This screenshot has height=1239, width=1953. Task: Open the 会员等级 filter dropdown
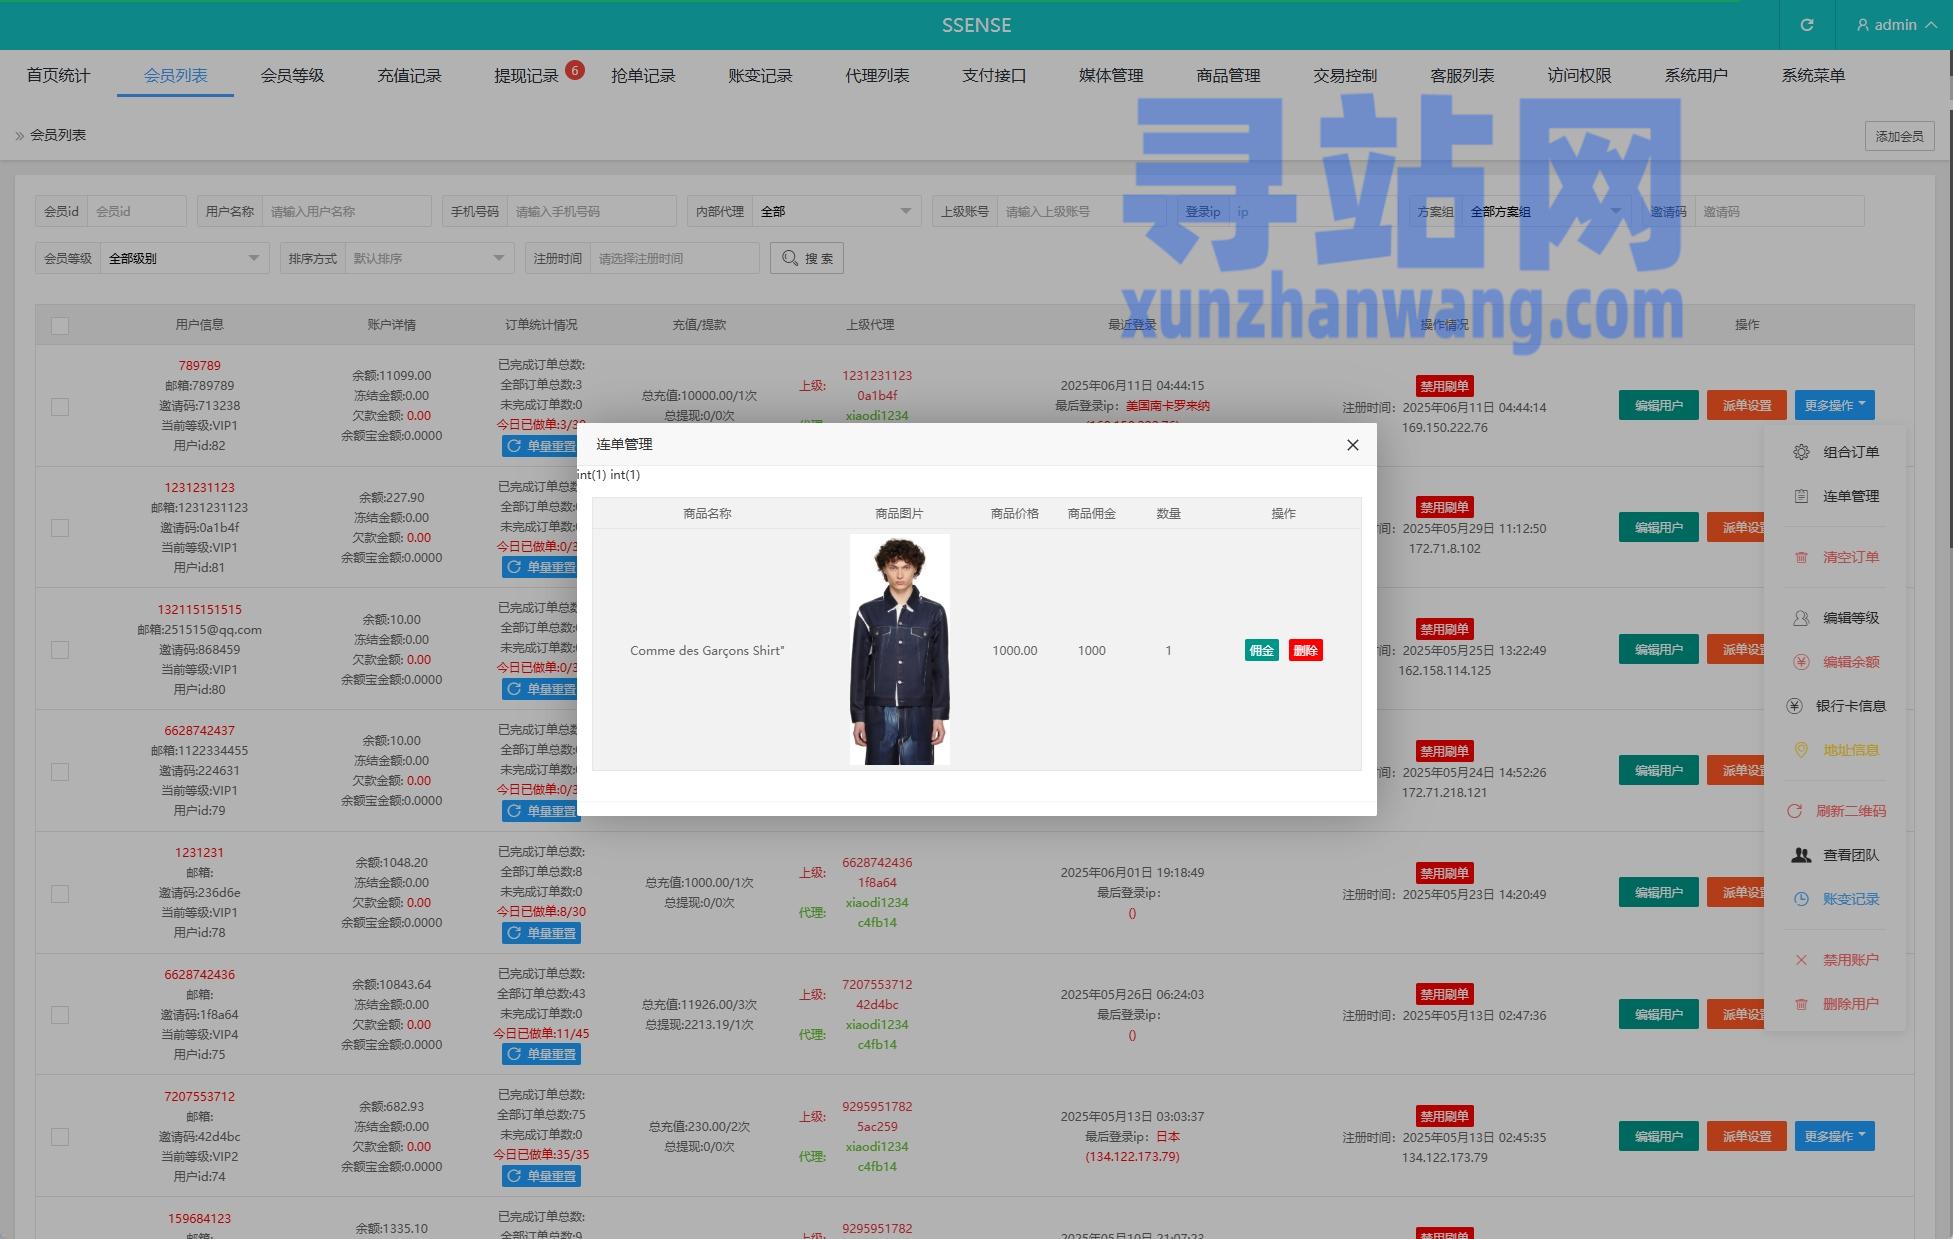[x=185, y=258]
